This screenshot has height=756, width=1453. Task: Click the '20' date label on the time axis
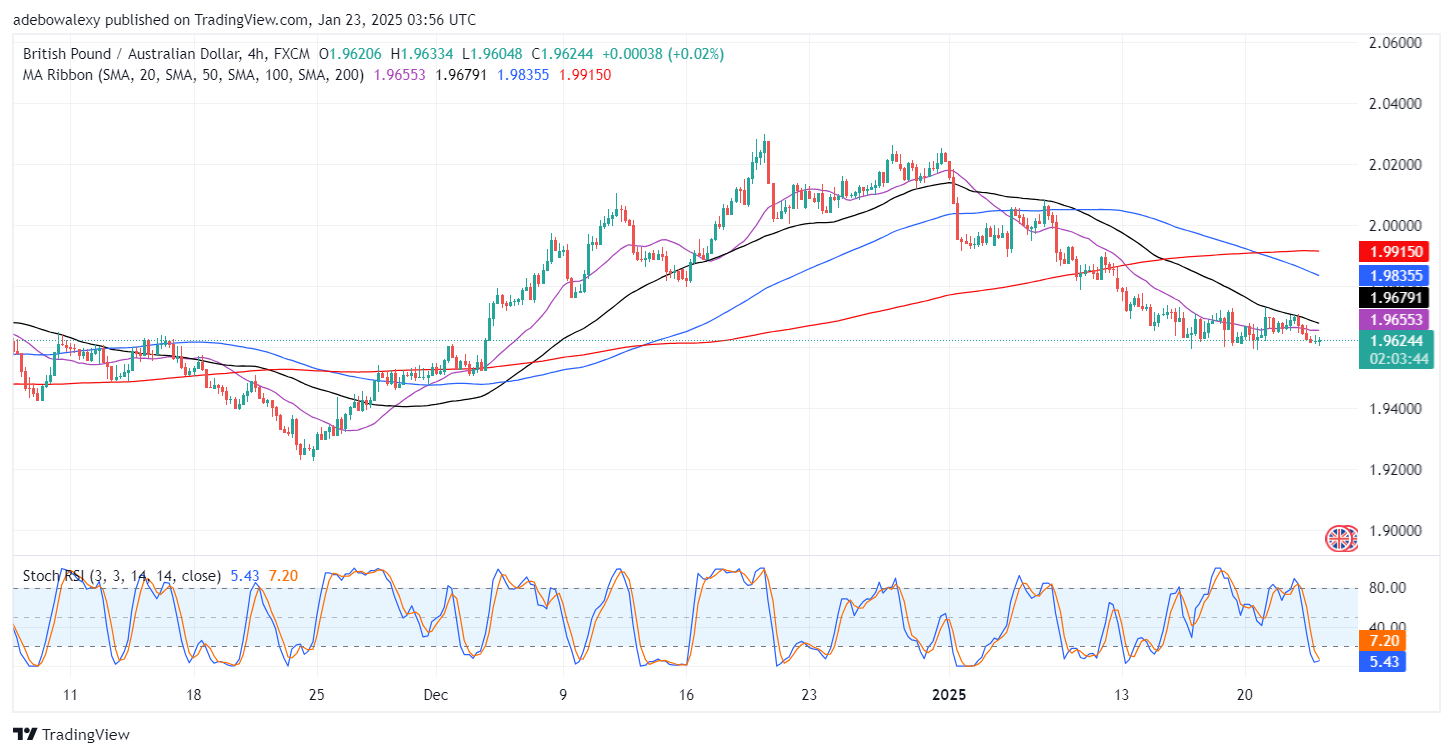[1245, 695]
